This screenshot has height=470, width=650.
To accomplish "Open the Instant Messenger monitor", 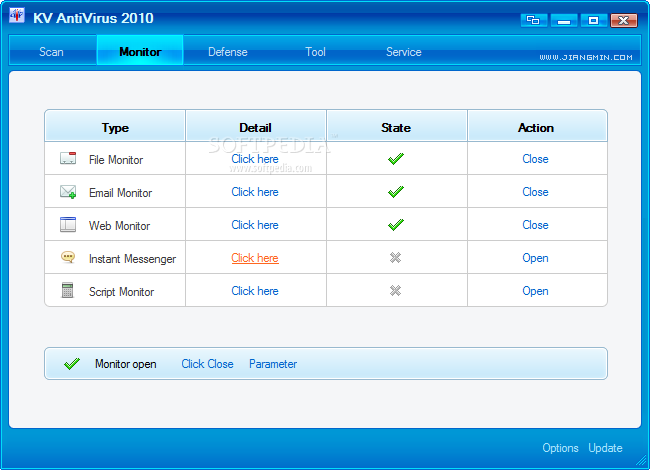I will (x=535, y=258).
